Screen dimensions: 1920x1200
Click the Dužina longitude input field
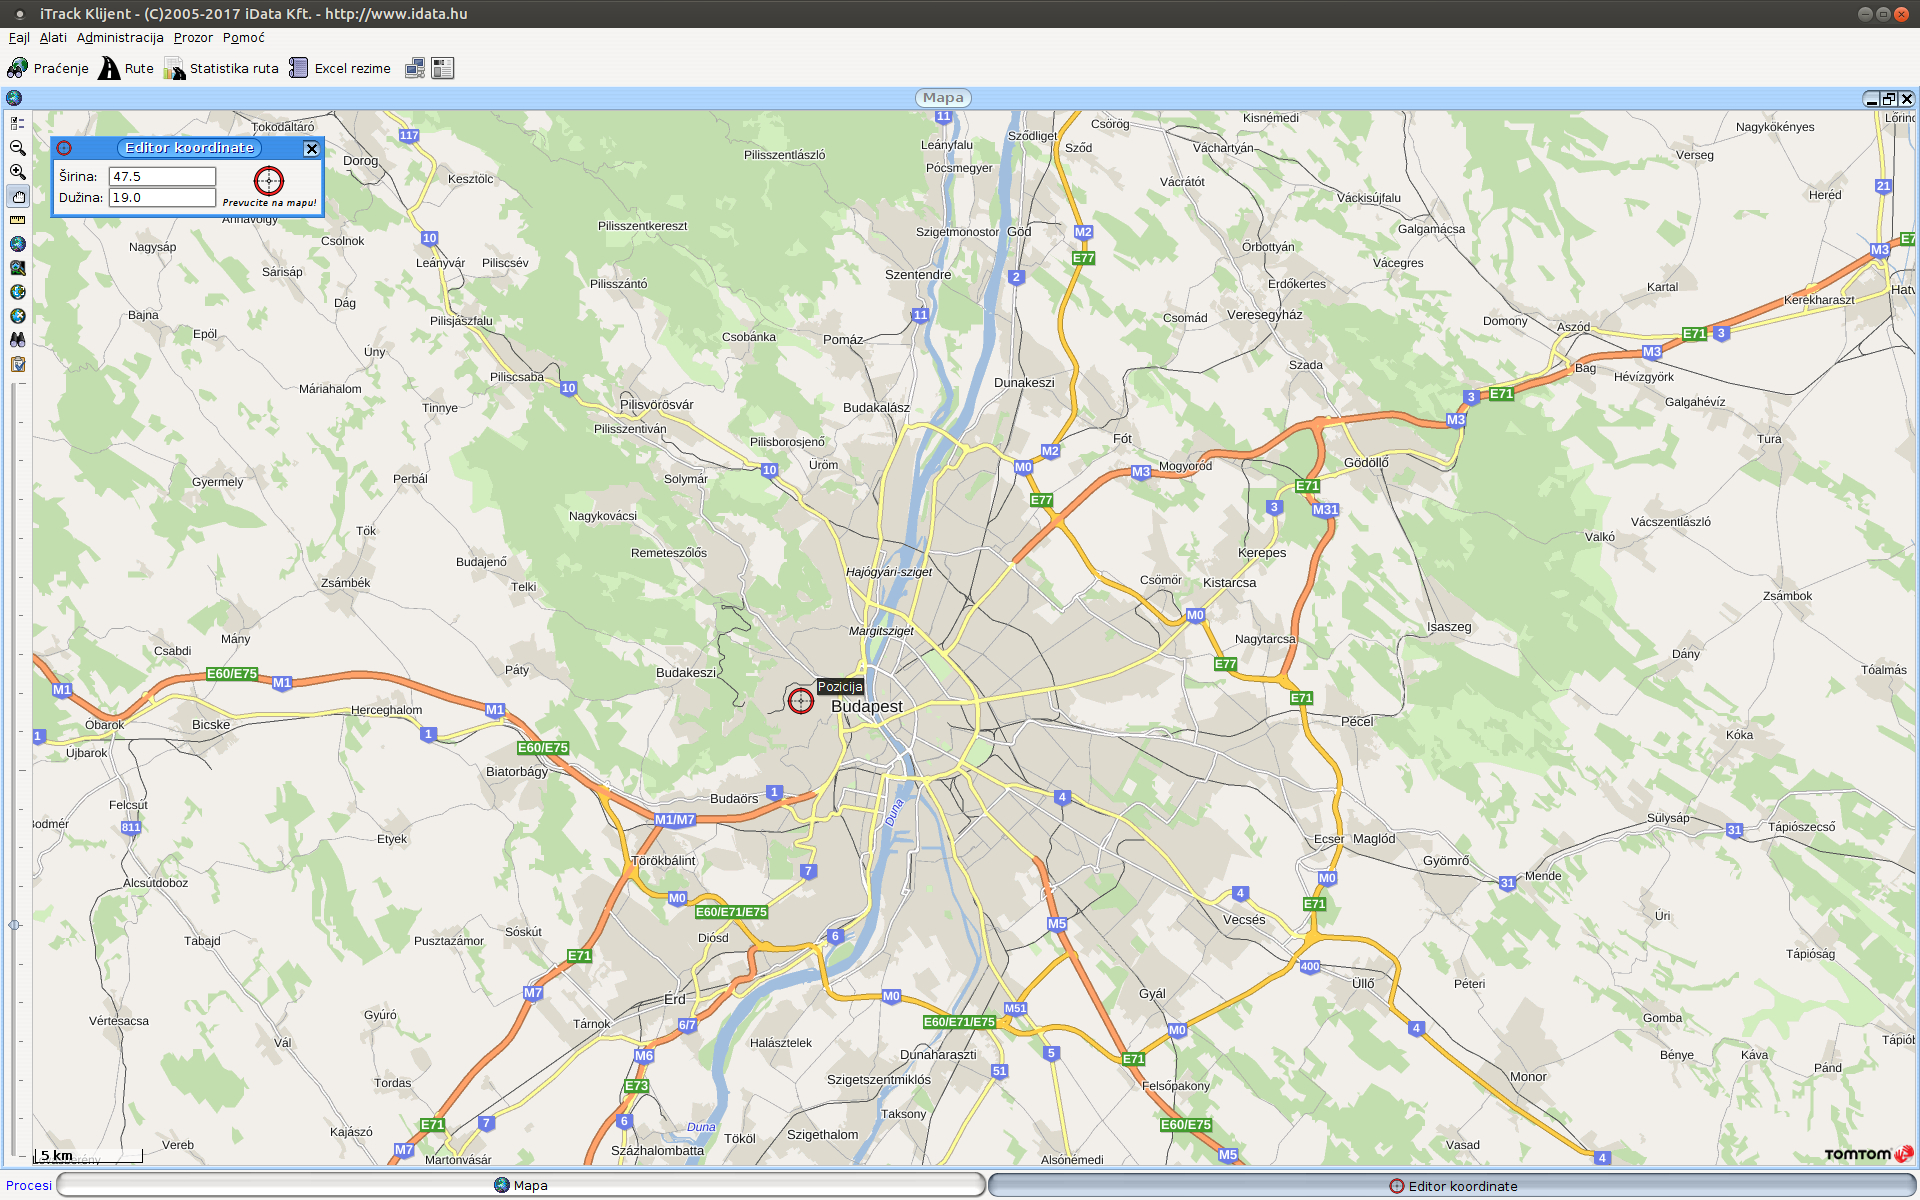tap(162, 197)
